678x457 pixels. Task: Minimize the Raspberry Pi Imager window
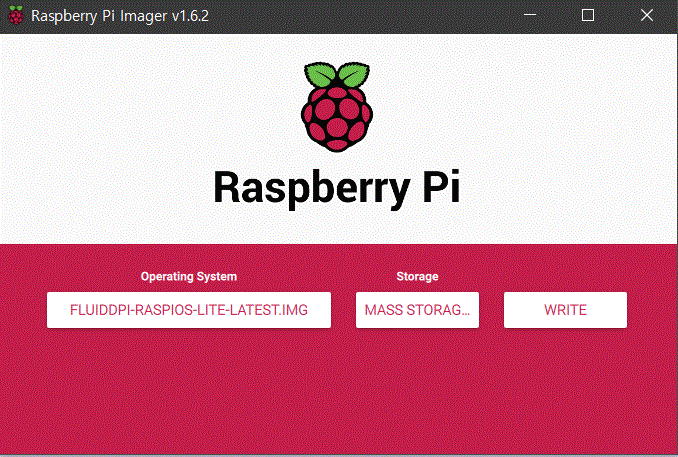(x=530, y=16)
